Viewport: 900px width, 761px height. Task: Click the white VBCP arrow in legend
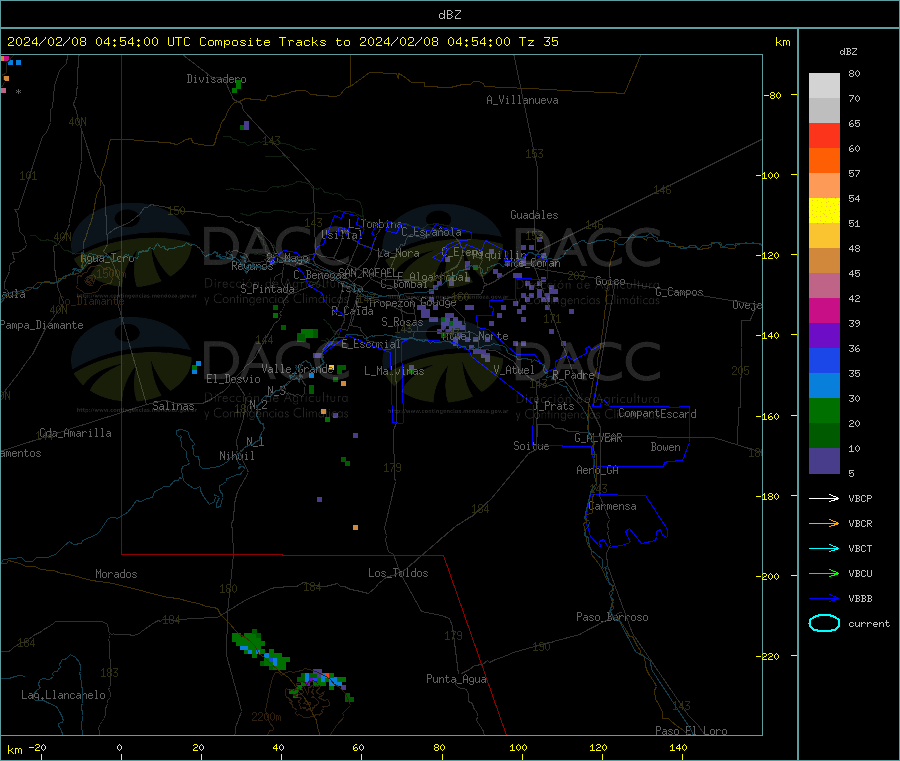point(824,498)
